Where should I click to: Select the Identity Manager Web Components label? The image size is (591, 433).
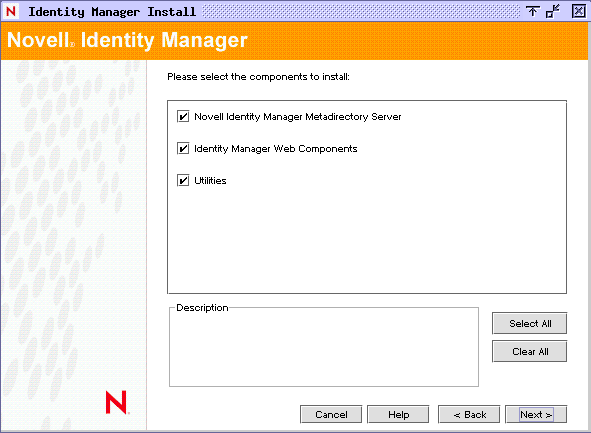[x=276, y=149]
